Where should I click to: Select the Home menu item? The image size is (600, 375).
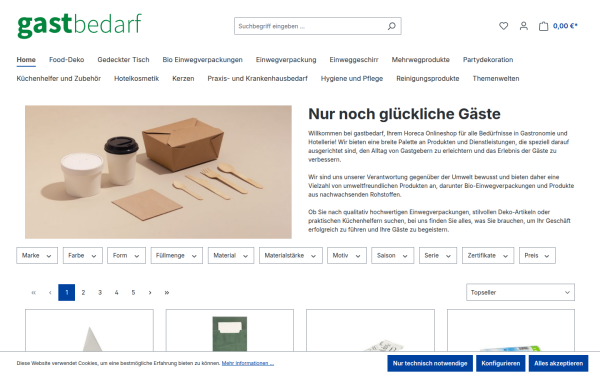26,60
